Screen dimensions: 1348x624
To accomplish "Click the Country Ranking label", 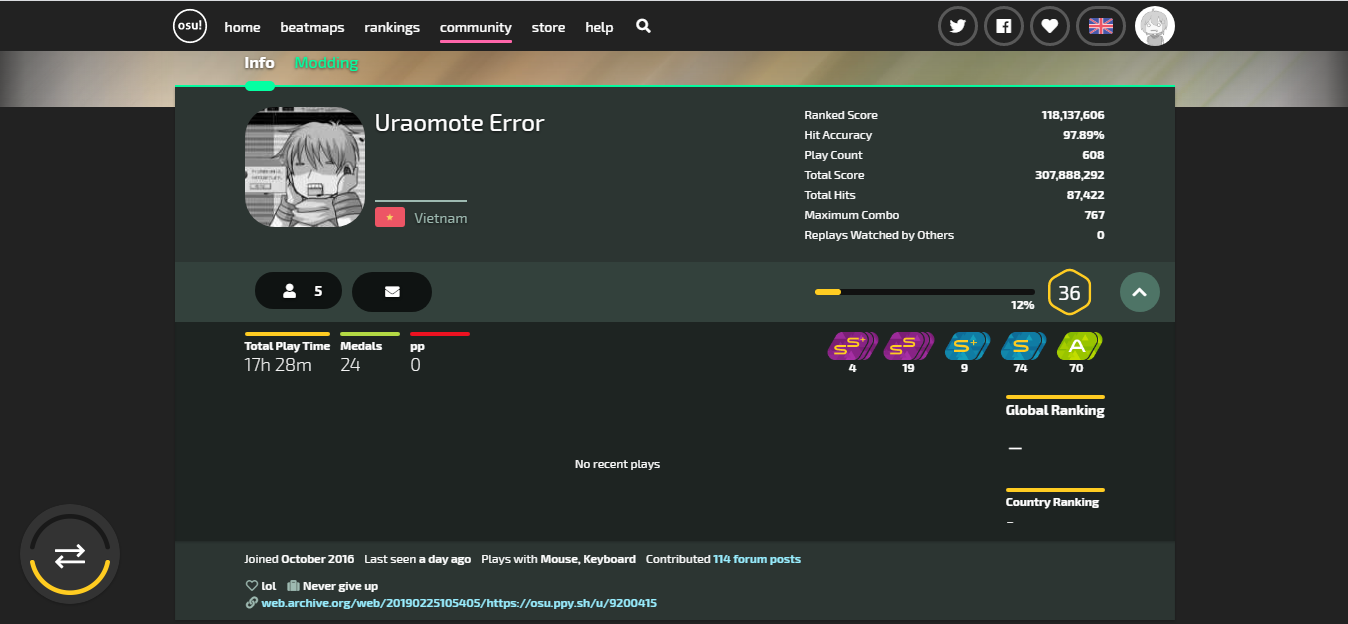I will tap(1052, 502).
